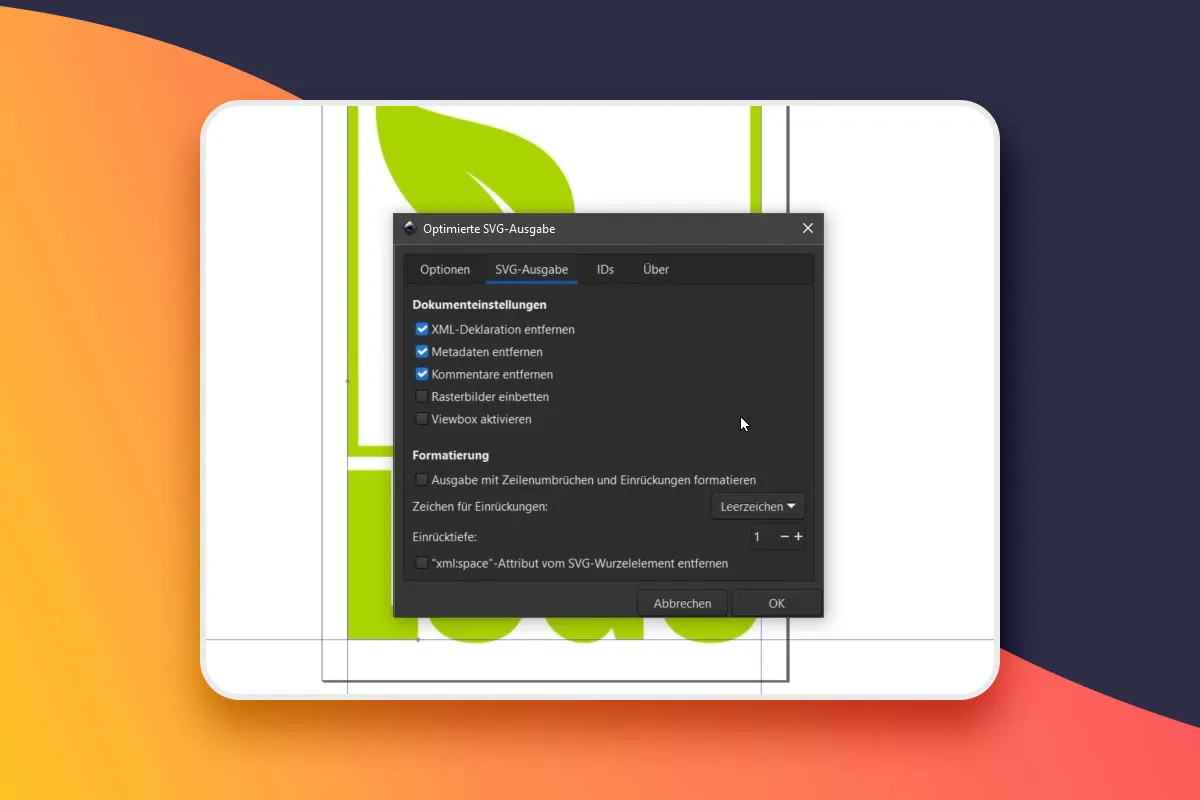Open the Über tab
Screen dimensions: 1200x800
point(656,269)
